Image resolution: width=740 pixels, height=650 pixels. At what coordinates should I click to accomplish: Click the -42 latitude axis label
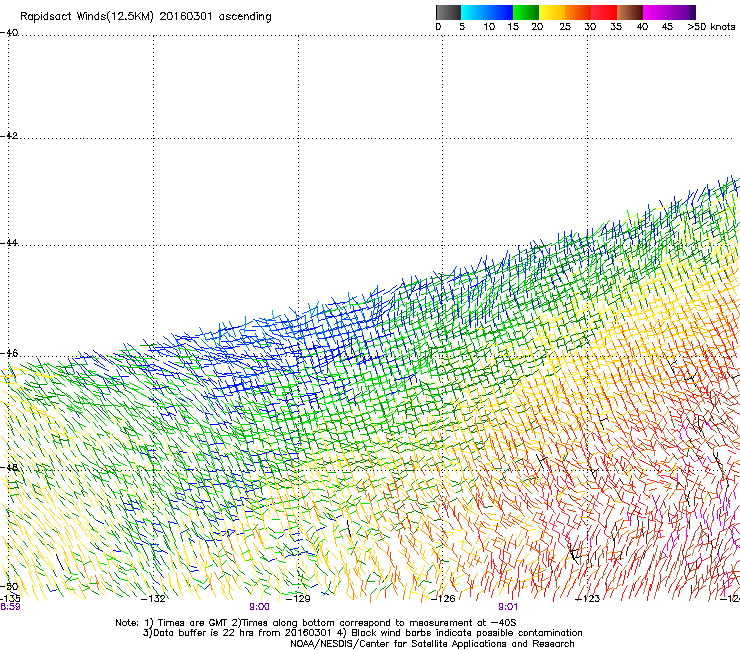click(x=9, y=135)
